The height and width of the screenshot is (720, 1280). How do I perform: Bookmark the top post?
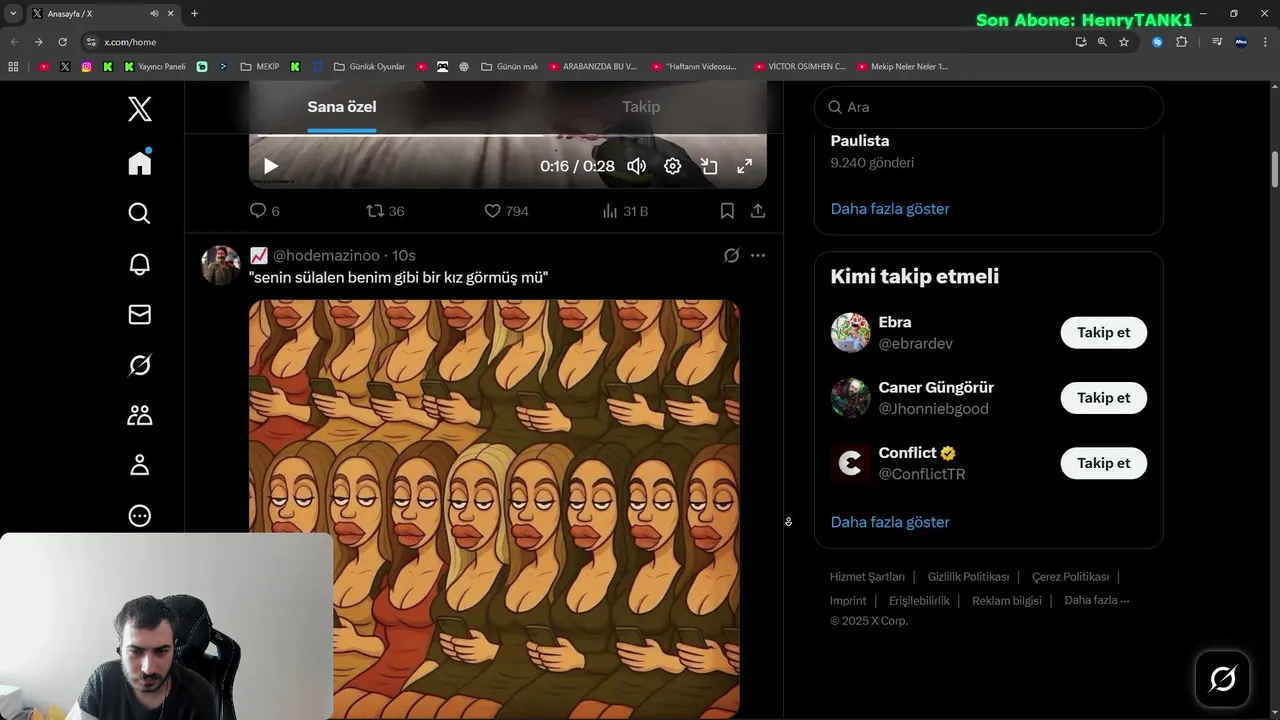point(727,211)
